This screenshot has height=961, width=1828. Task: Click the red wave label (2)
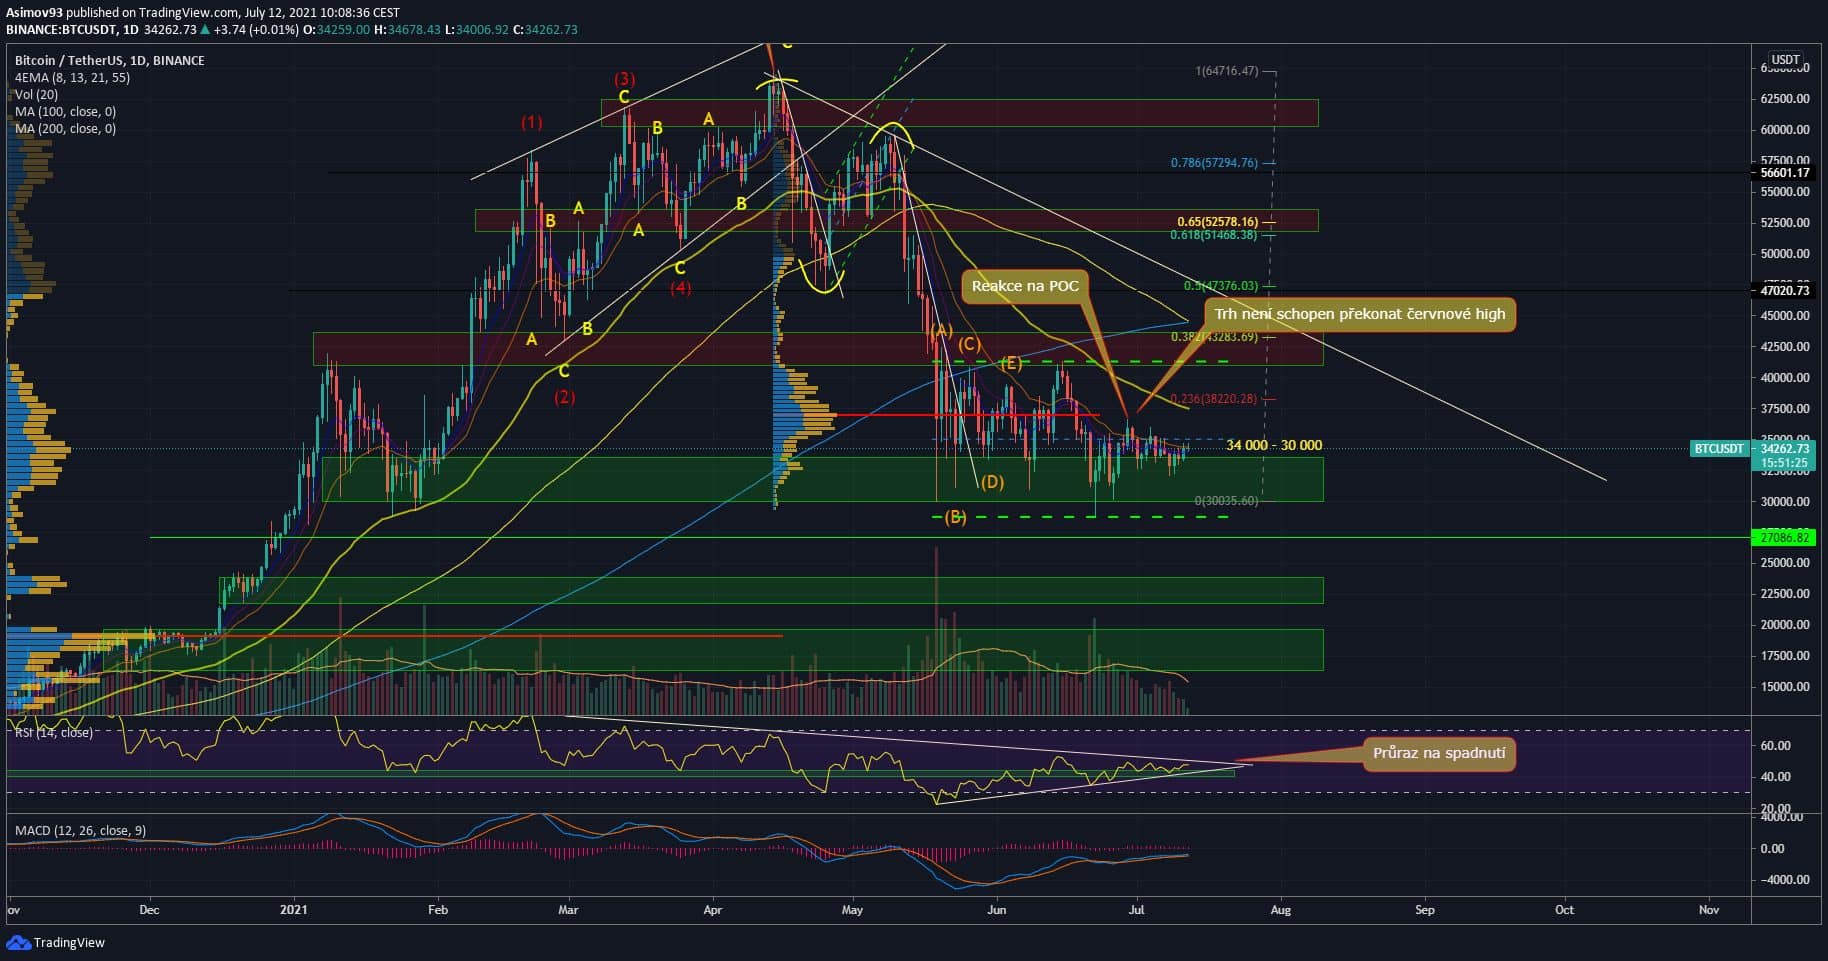(x=564, y=397)
